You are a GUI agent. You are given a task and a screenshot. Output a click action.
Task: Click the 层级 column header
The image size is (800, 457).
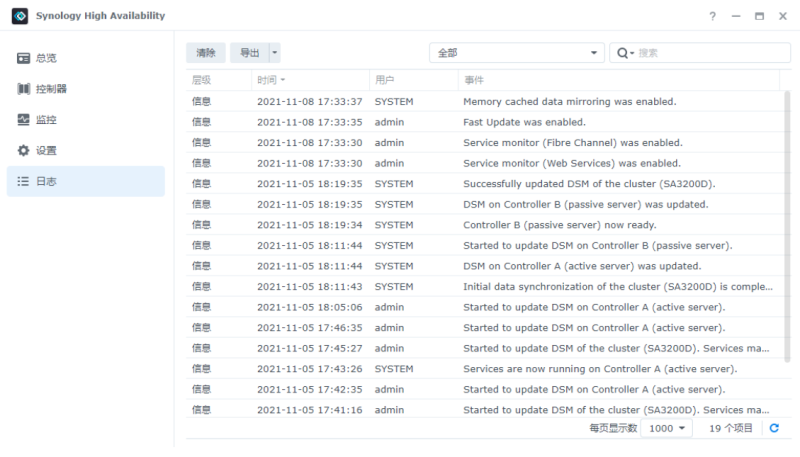click(218, 80)
